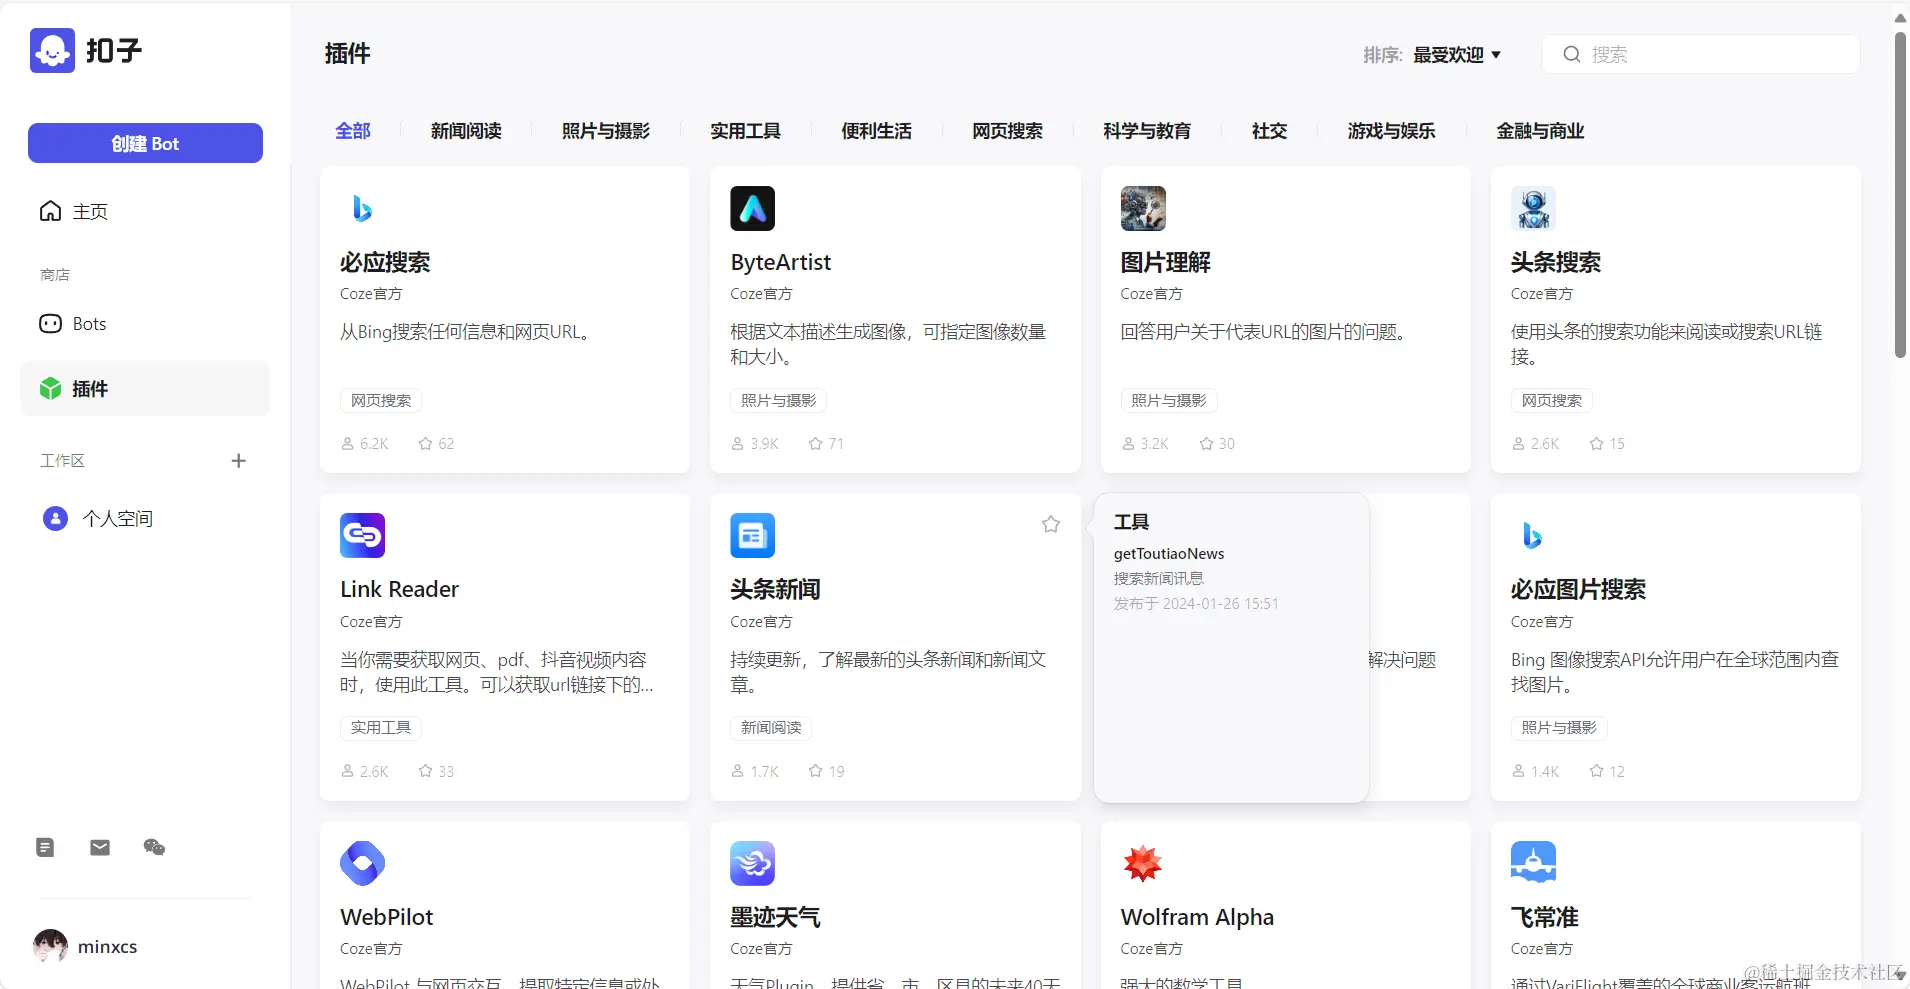This screenshot has height=989, width=1910.
Task: Open the document icon at sidebar bottom
Action: coord(45,847)
